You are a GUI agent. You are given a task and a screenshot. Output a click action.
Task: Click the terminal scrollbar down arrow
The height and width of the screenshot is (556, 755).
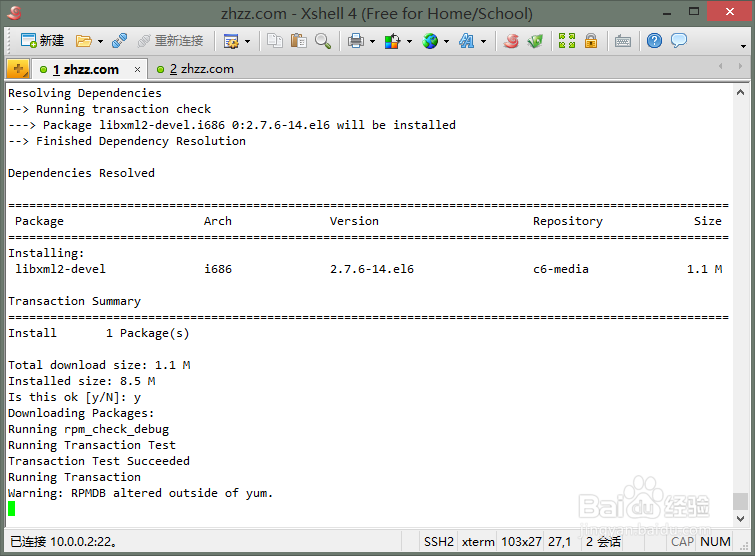pos(741,518)
